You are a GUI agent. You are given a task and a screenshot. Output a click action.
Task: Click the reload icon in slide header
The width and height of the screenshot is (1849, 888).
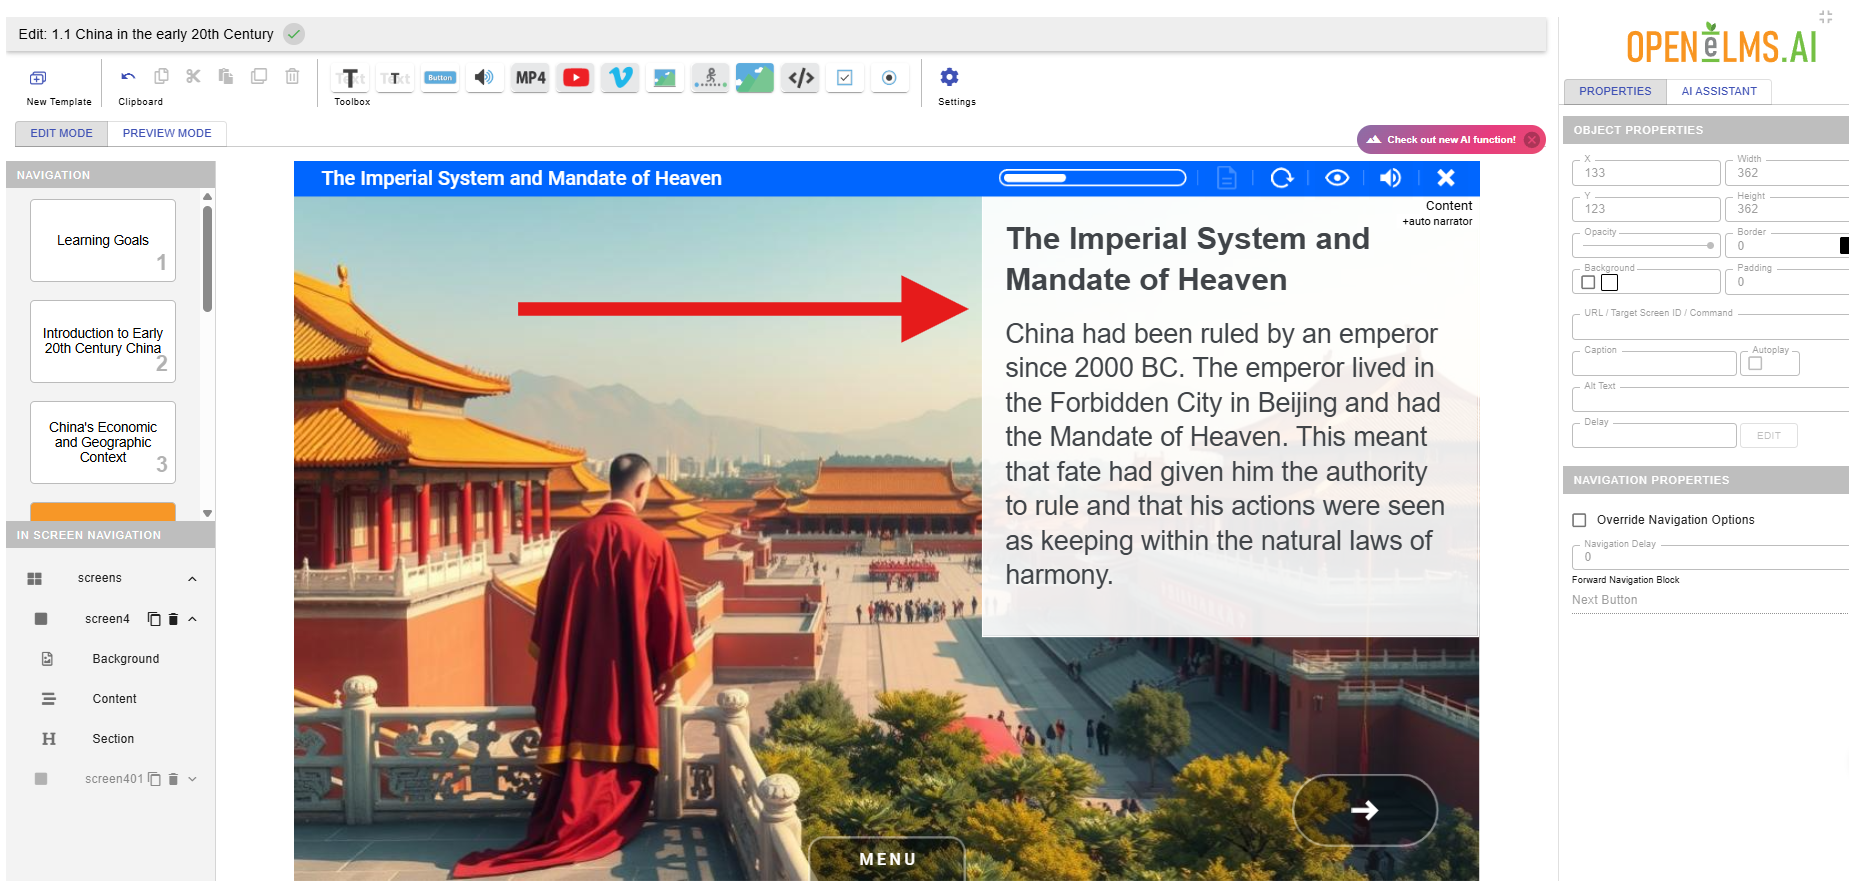coord(1282,178)
